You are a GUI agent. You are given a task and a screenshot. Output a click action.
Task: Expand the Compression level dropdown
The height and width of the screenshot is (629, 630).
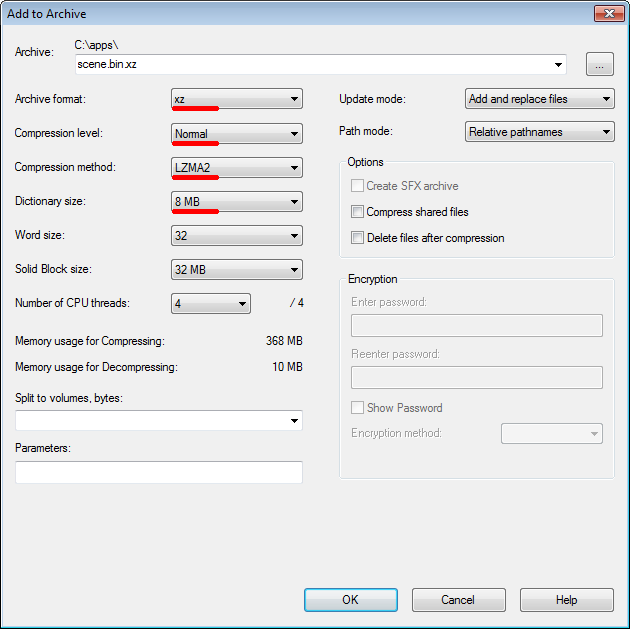(x=237, y=133)
